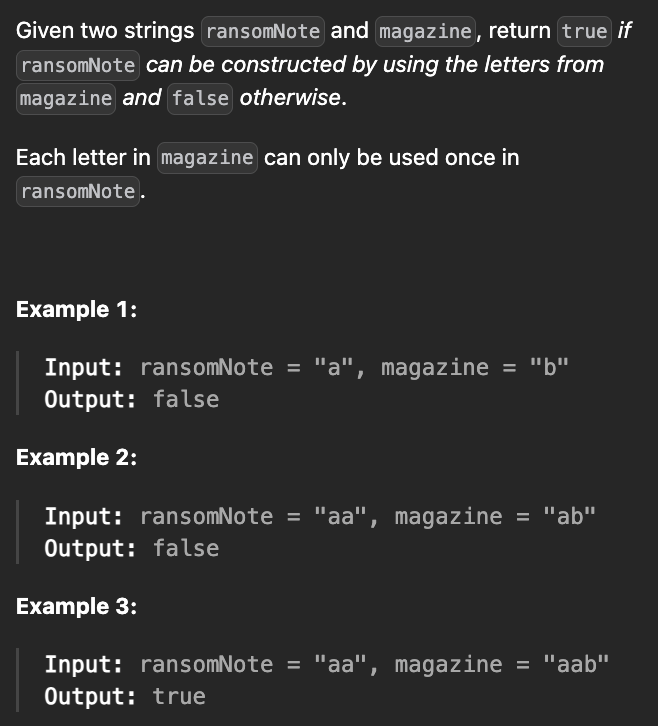Click the ransomNote code chip after "Given two strings"

coord(262,31)
